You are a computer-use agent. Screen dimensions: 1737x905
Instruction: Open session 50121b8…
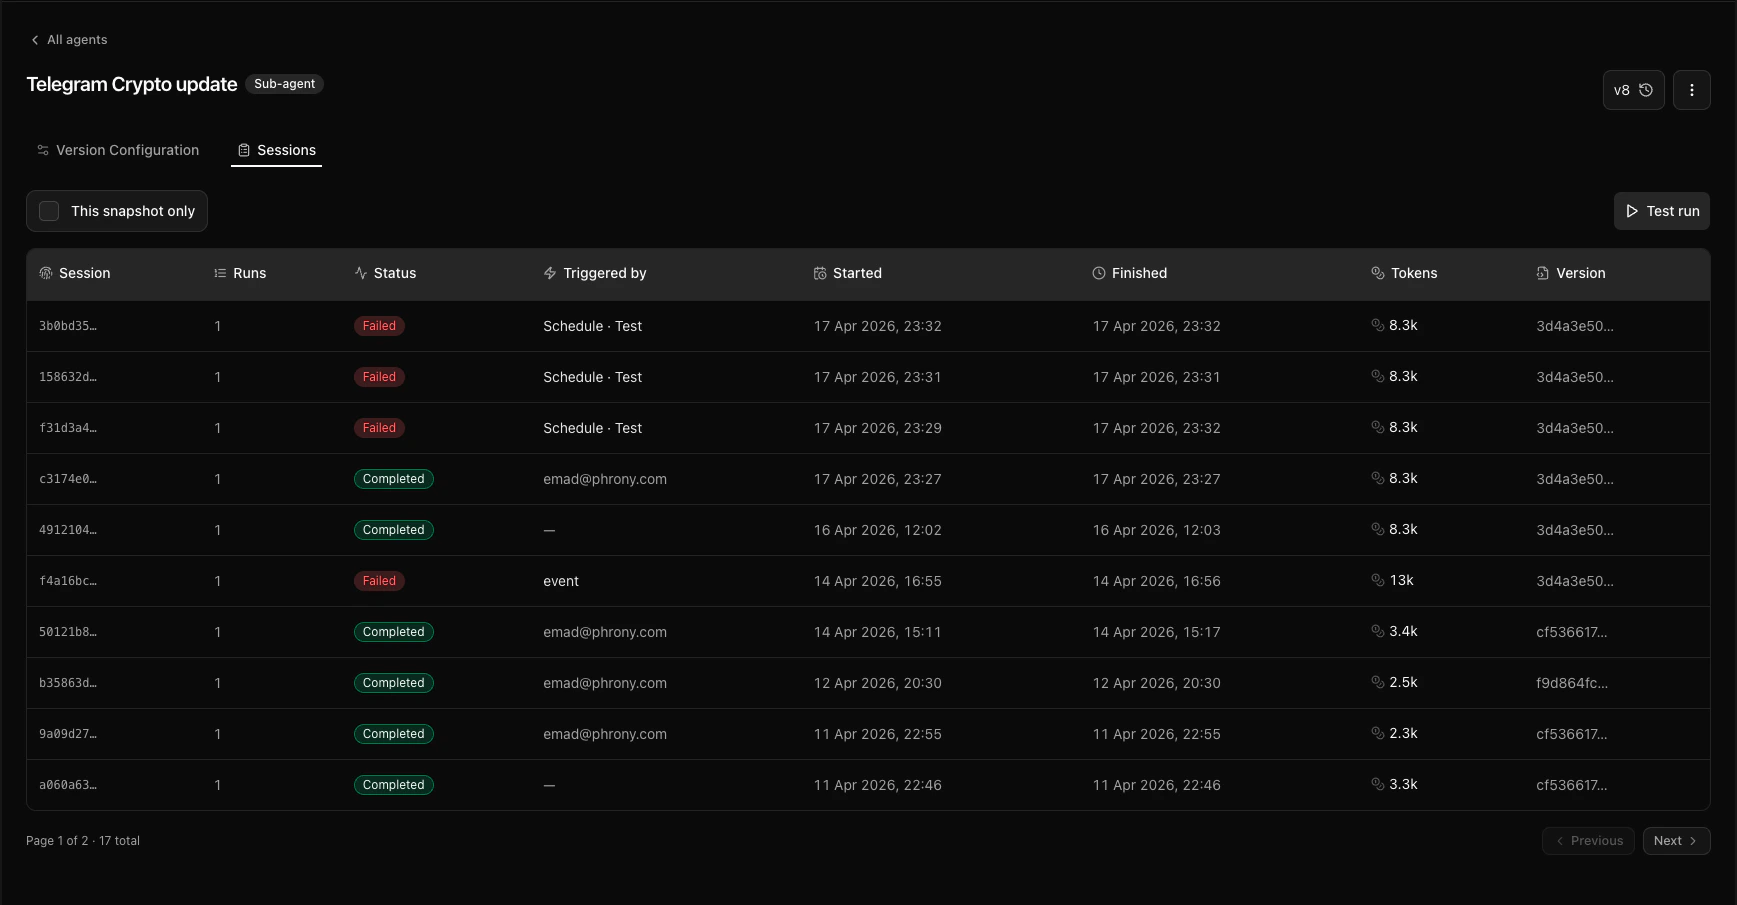[x=68, y=632]
